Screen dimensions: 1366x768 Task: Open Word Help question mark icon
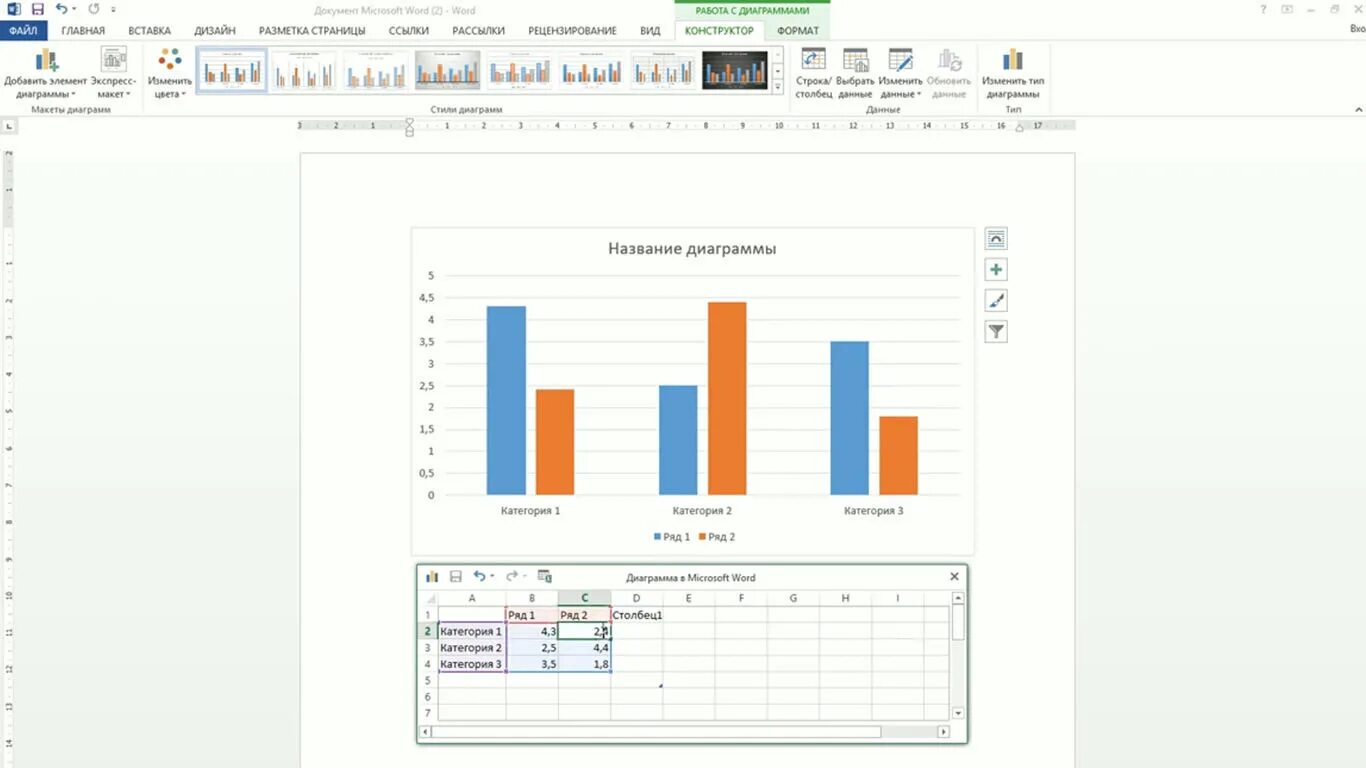(x=1264, y=9)
